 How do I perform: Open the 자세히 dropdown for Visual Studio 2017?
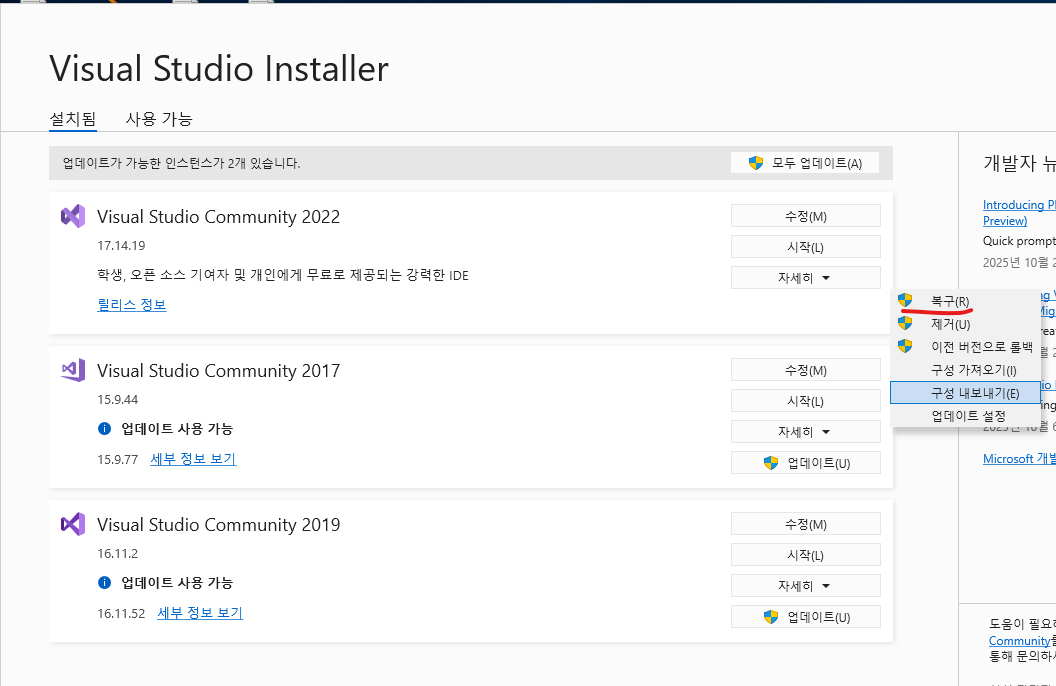(805, 432)
